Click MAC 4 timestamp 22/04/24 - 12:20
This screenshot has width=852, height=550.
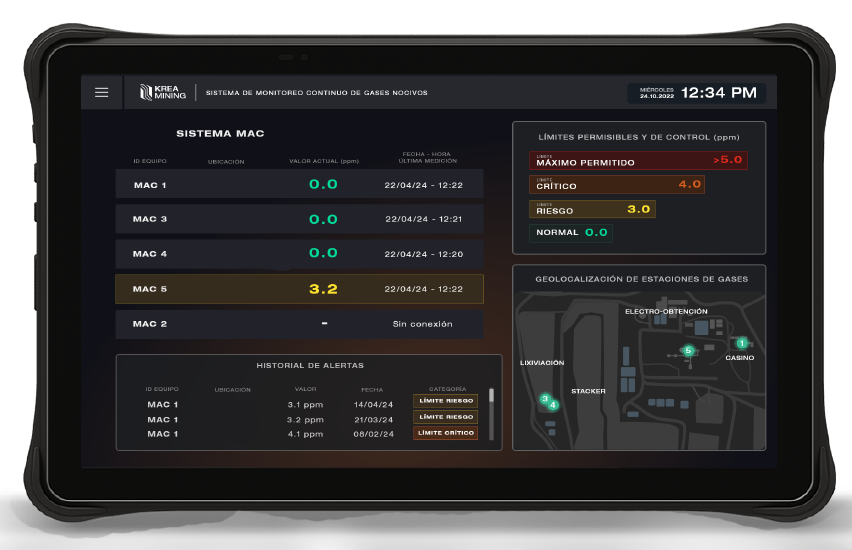424,254
